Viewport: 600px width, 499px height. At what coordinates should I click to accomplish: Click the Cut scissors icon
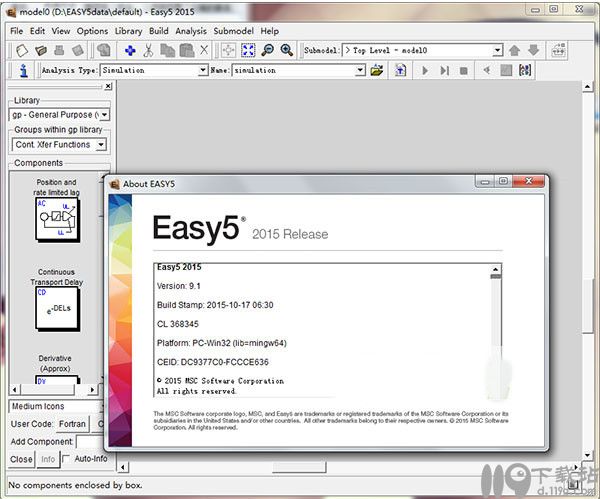[x=148, y=50]
